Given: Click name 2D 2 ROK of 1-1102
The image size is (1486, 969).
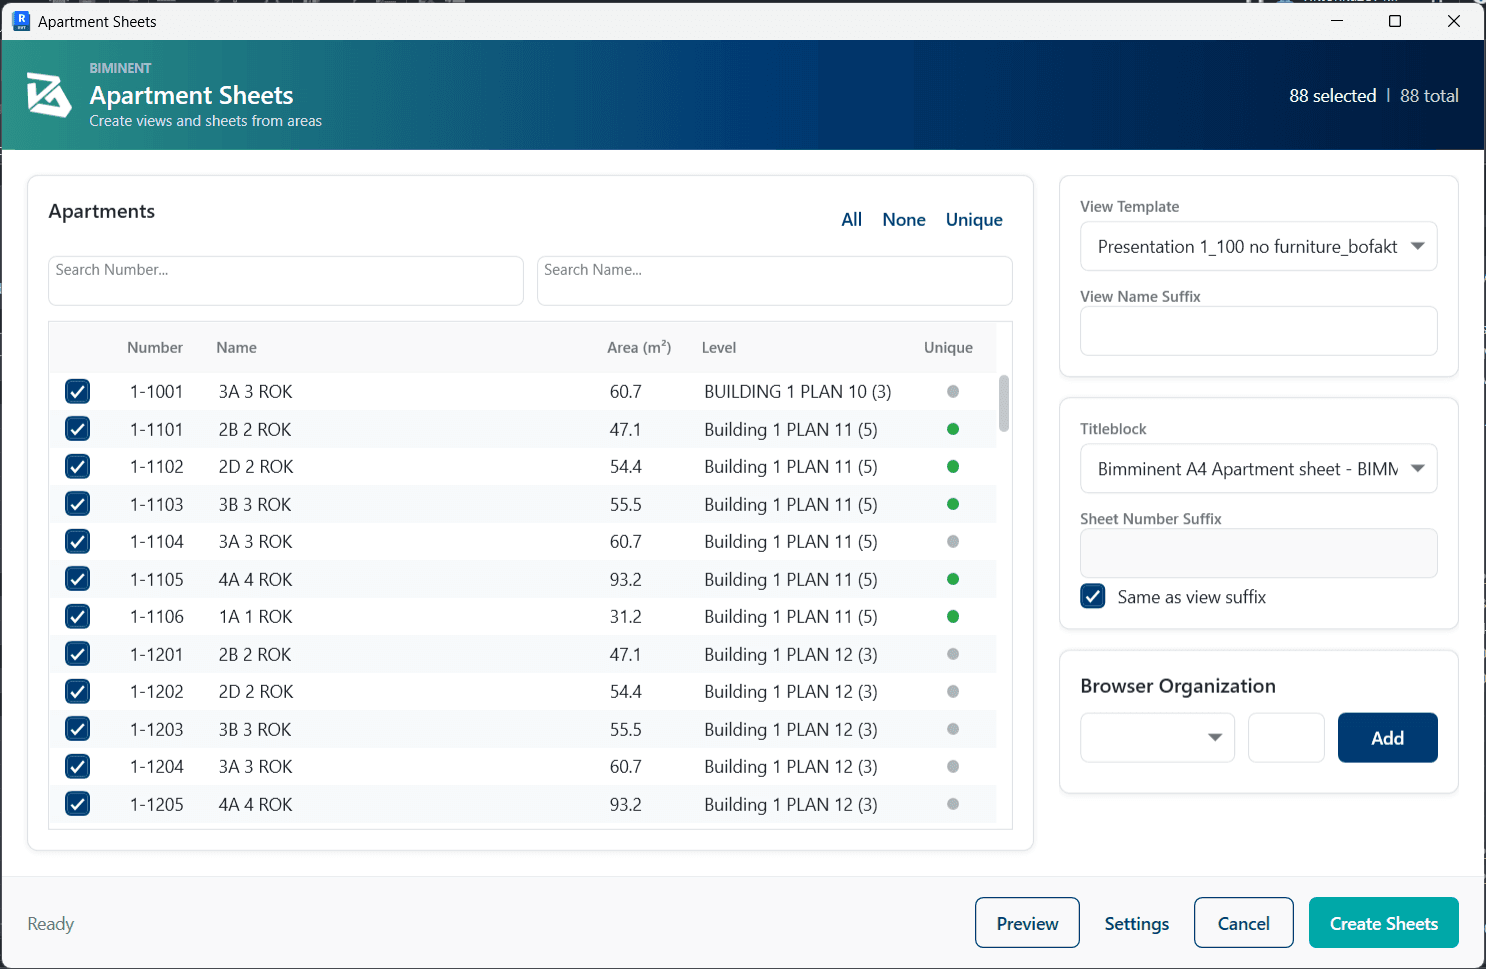Looking at the screenshot, I should tap(256, 467).
